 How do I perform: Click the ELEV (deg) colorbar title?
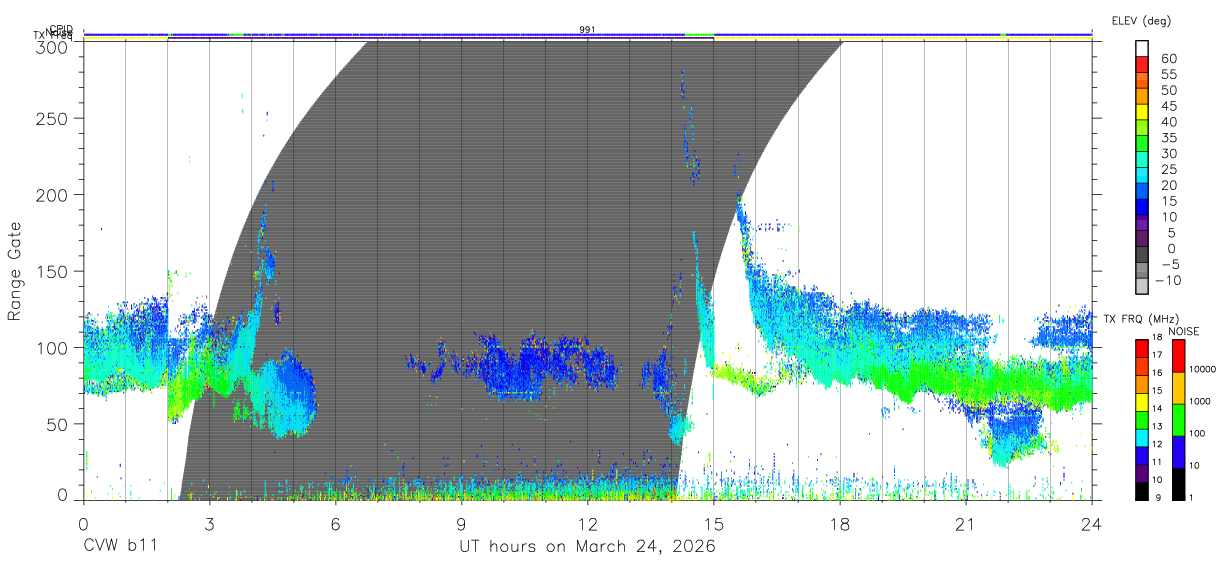1141,21
